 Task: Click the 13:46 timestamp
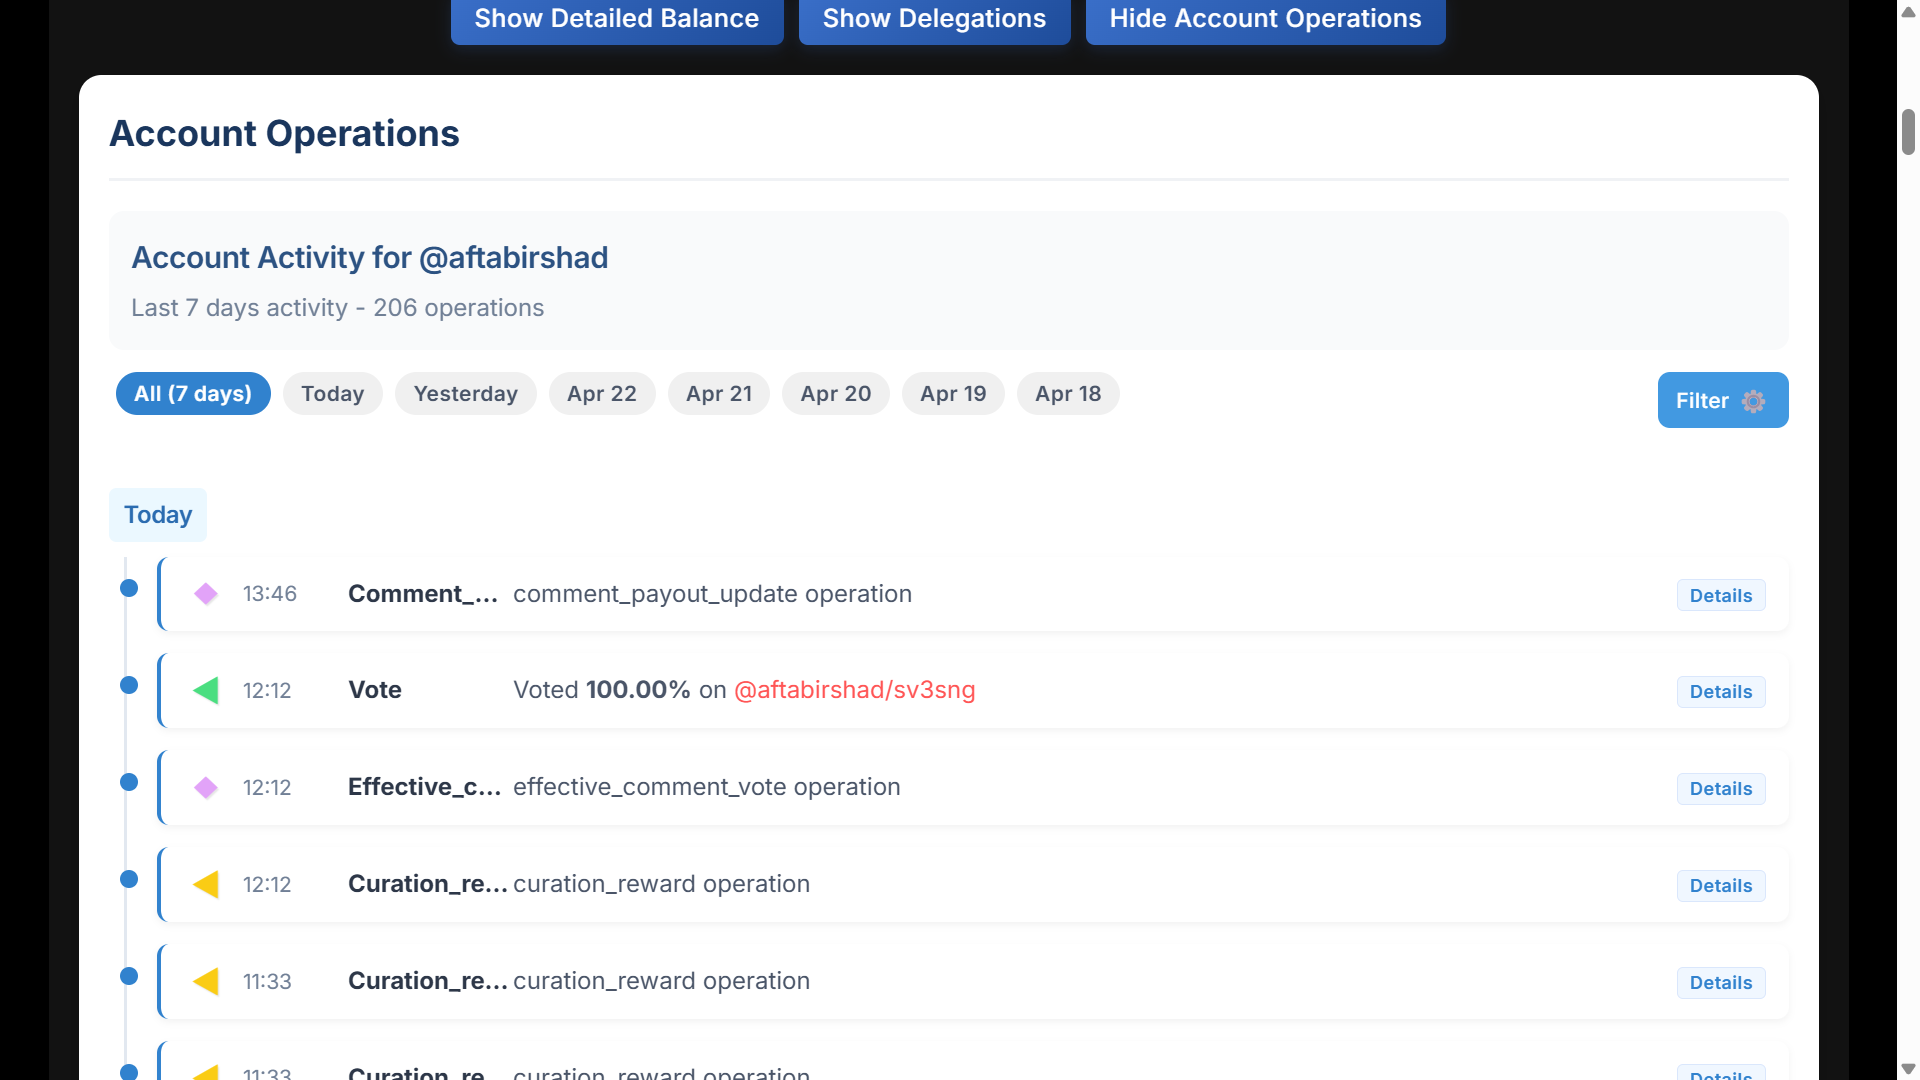[x=270, y=594]
